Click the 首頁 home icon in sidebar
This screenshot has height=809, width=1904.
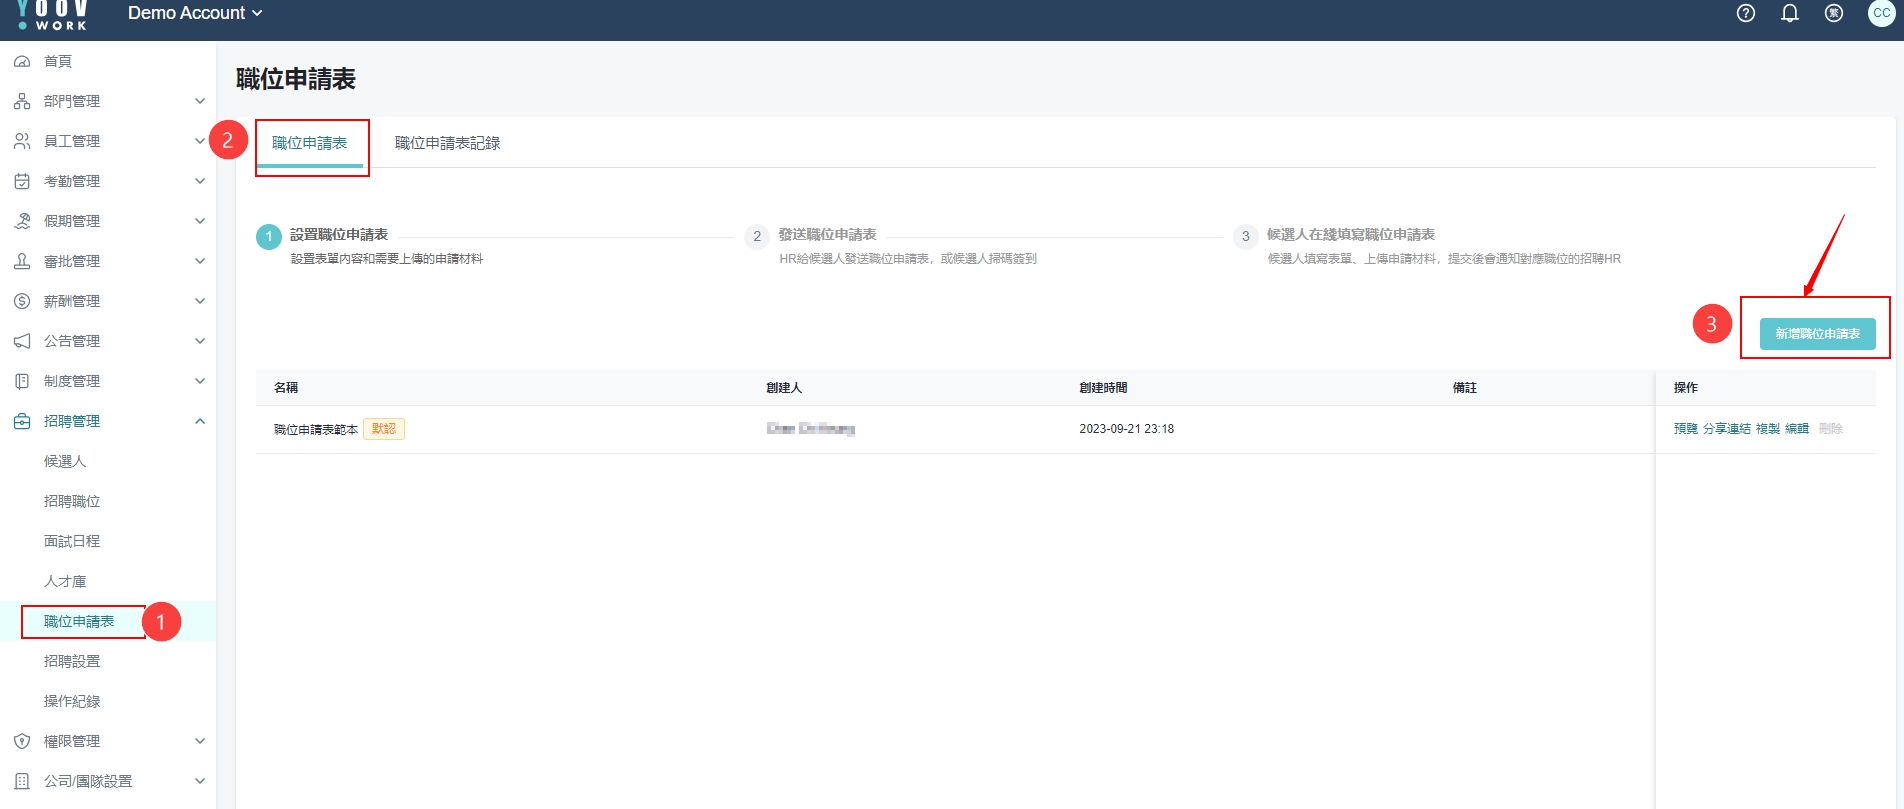coord(22,61)
